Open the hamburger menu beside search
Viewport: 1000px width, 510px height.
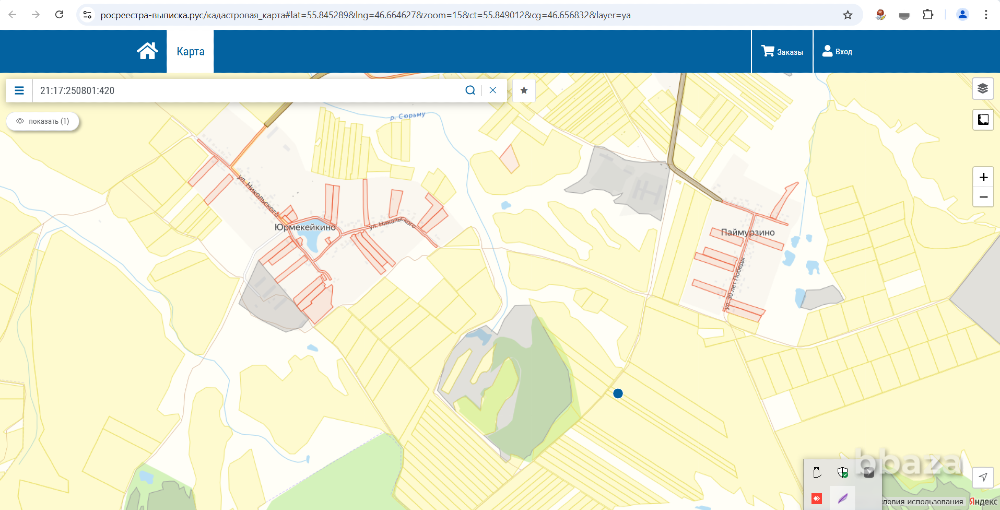click(x=19, y=90)
